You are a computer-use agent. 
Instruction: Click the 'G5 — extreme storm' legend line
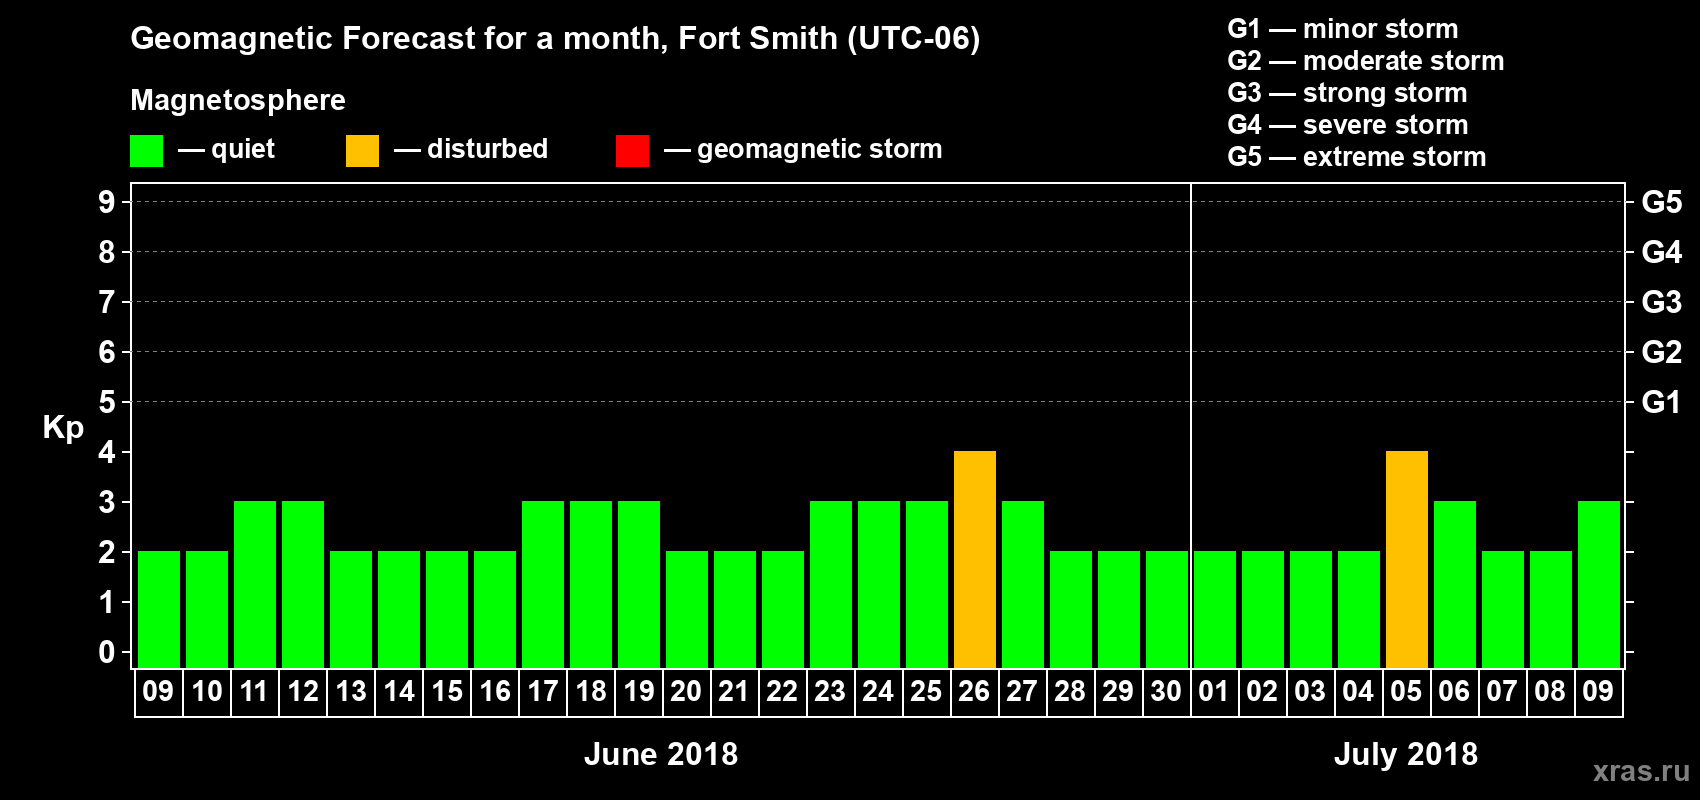pyautogui.click(x=1357, y=157)
